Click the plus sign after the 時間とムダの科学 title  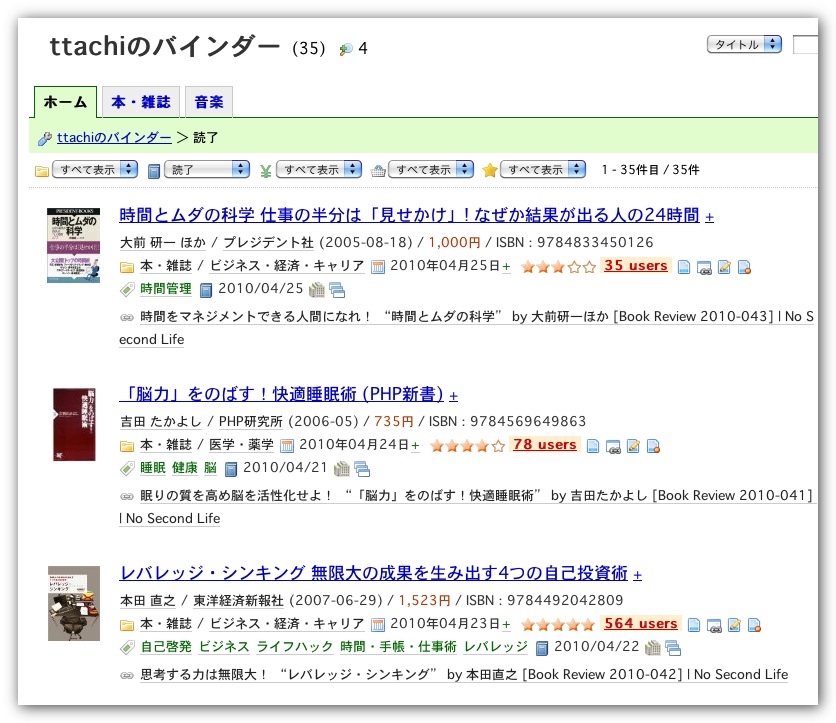(709, 217)
